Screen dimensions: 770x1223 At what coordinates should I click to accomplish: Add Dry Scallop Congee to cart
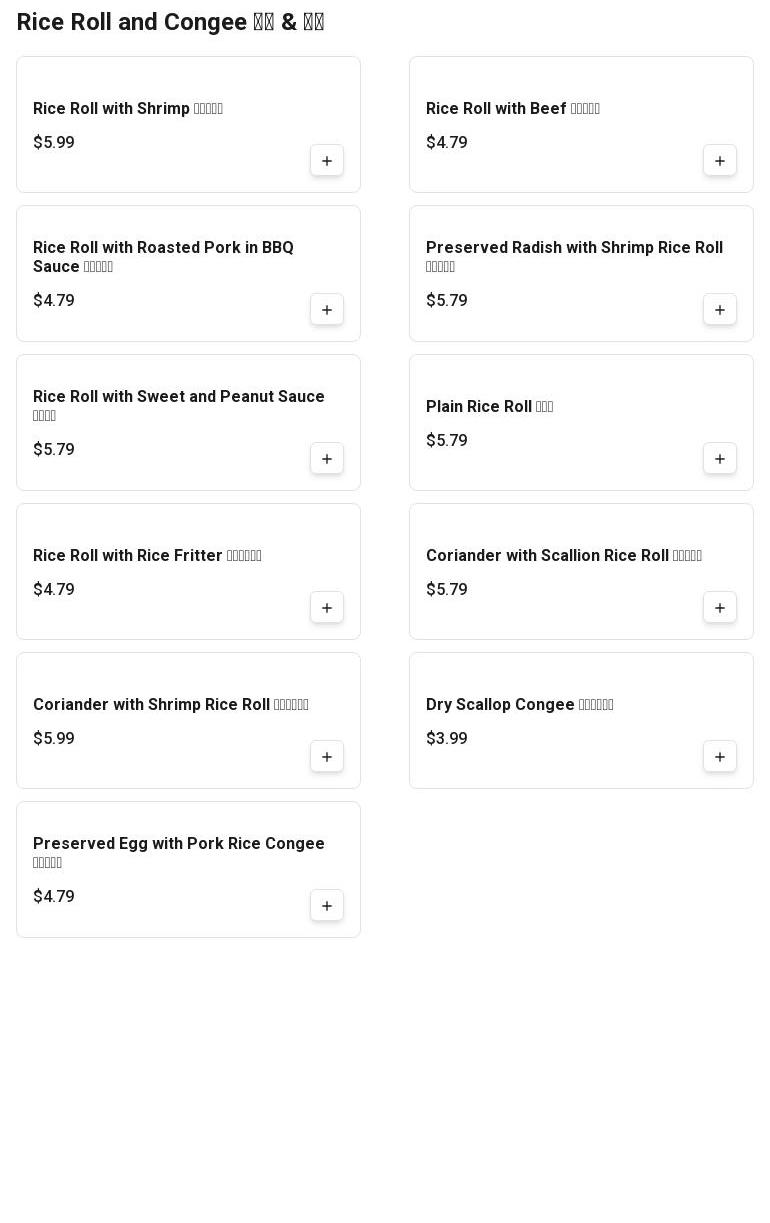720,757
